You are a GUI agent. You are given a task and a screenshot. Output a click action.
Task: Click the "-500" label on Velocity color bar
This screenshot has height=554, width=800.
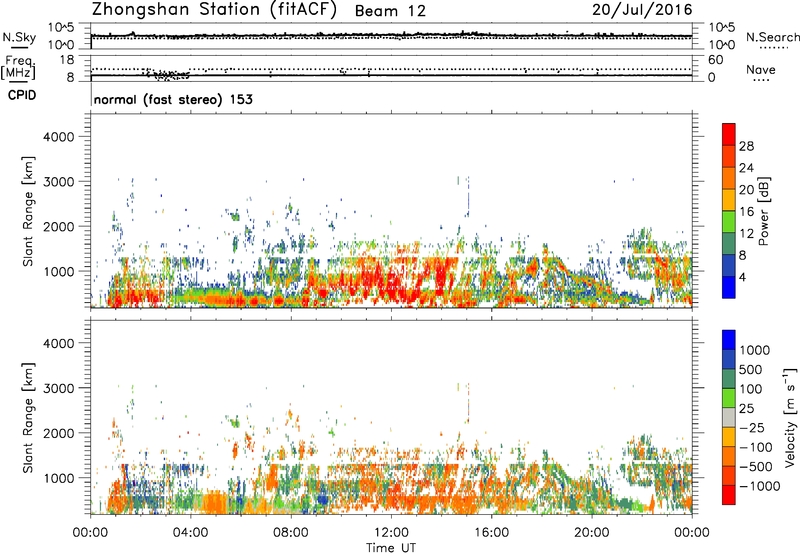(756, 467)
